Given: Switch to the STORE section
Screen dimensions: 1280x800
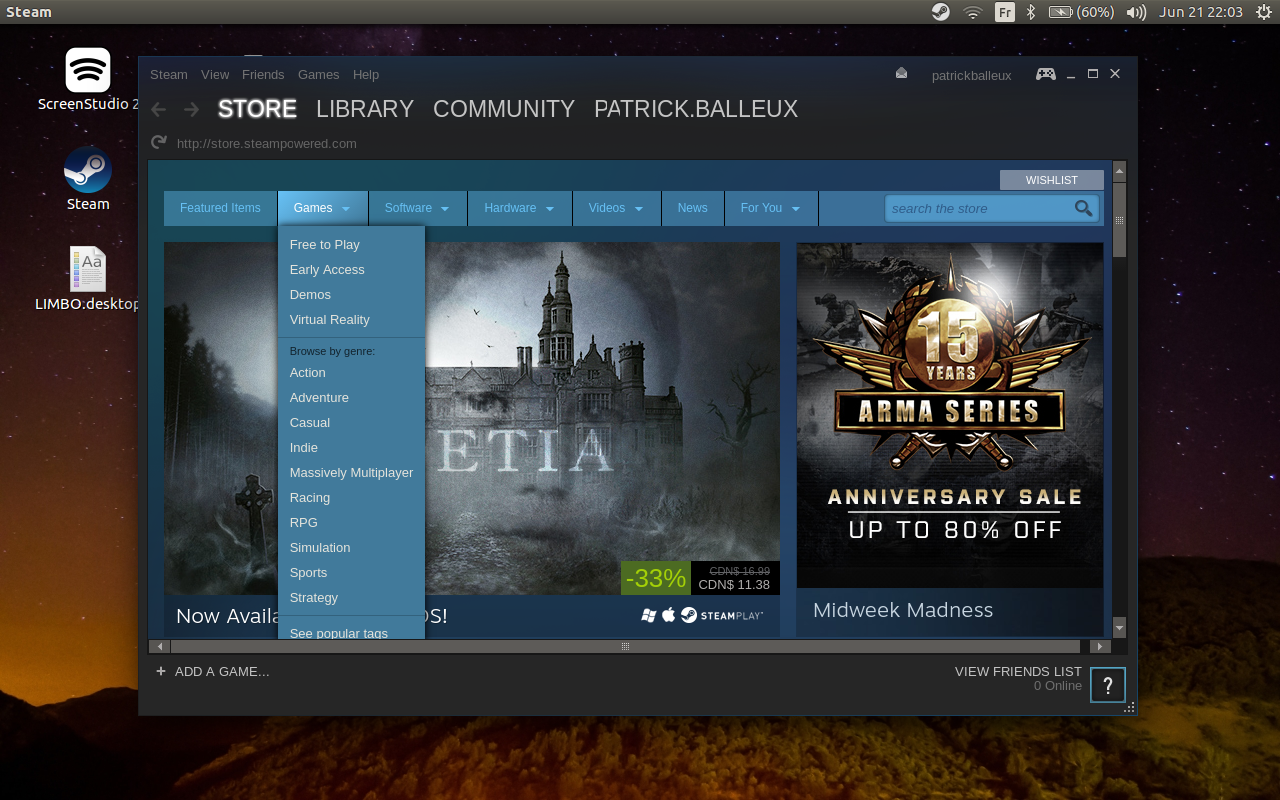Looking at the screenshot, I should coord(257,109).
